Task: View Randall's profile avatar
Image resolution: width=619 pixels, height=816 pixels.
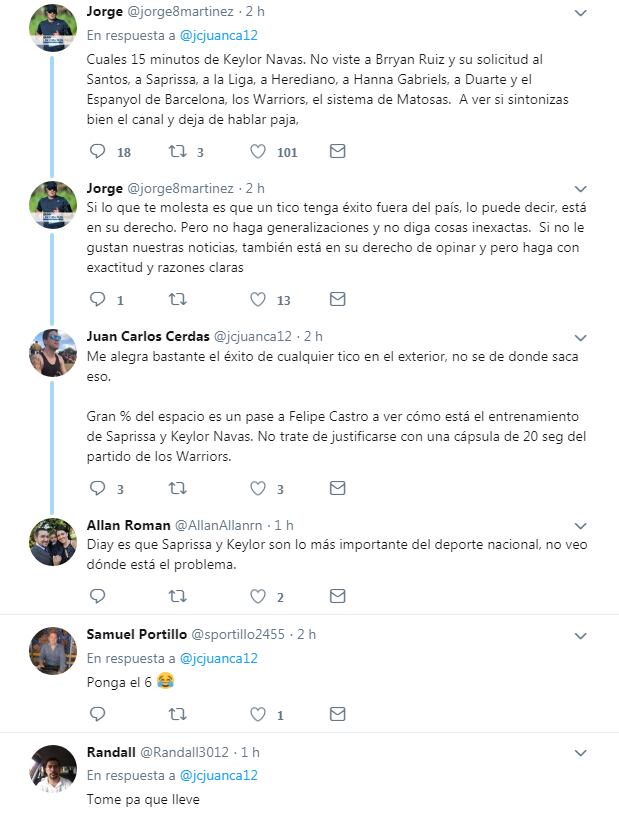Action: point(53,769)
